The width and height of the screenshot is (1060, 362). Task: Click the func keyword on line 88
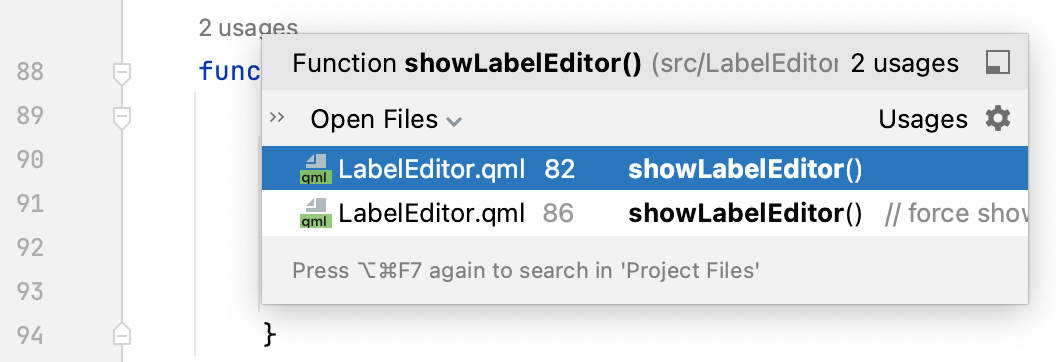[x=230, y=71]
